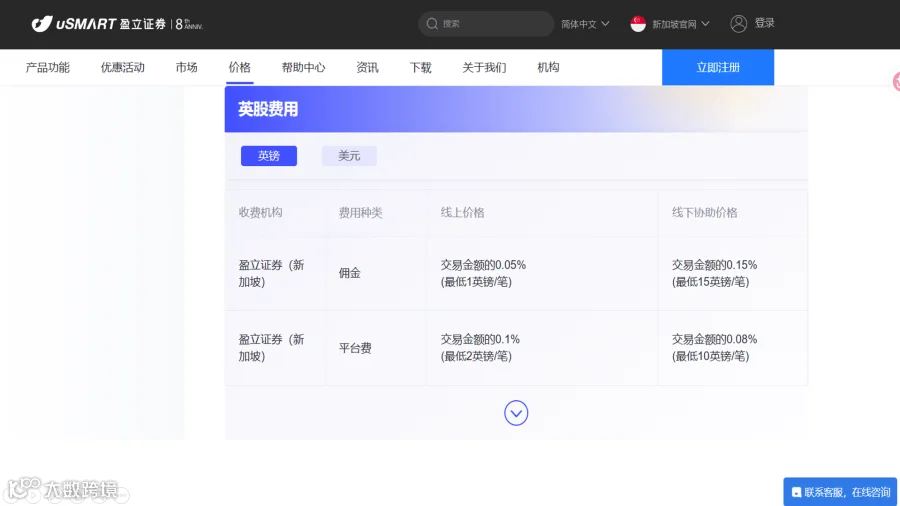This screenshot has height=506, width=900.
Task: Open the 优惠活动 menu
Action: (x=123, y=67)
